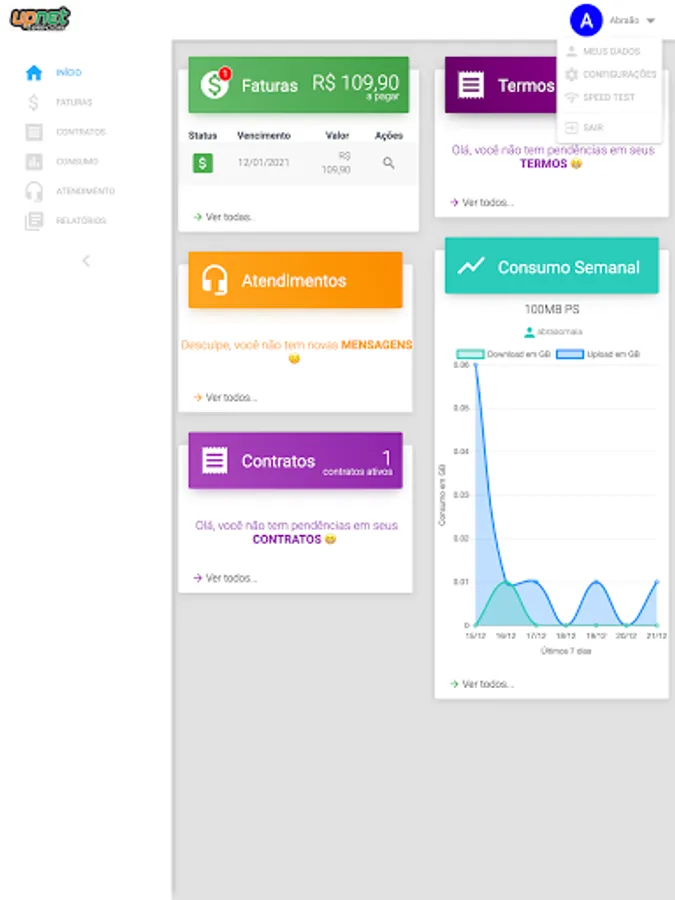
Task: Open the green Faturas card header
Action: click(298, 85)
